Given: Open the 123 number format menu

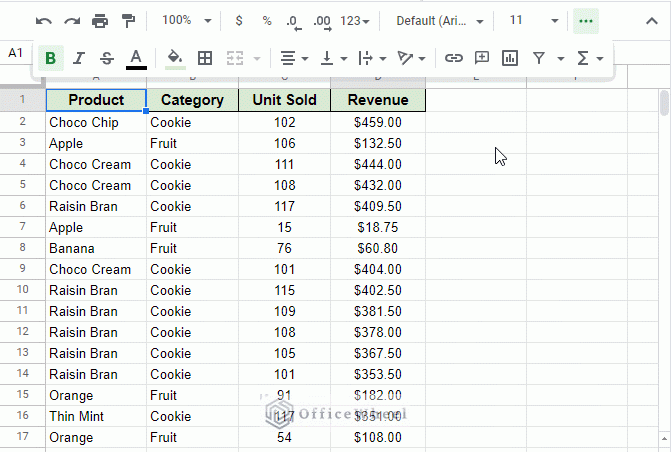Looking at the screenshot, I should [x=355, y=21].
